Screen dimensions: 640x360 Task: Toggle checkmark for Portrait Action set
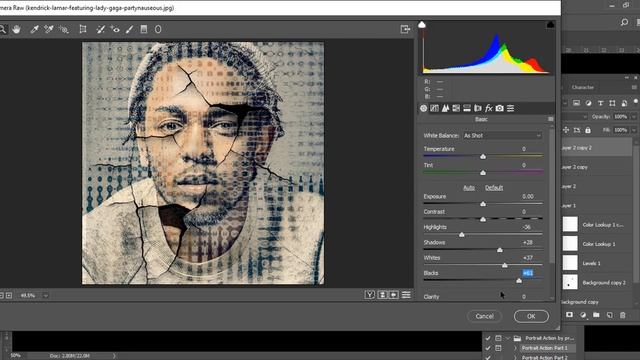(x=488, y=338)
